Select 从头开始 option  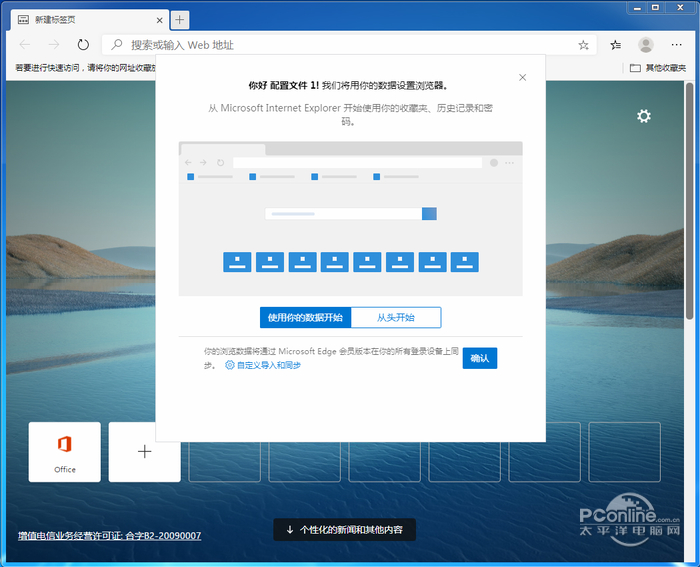point(396,317)
